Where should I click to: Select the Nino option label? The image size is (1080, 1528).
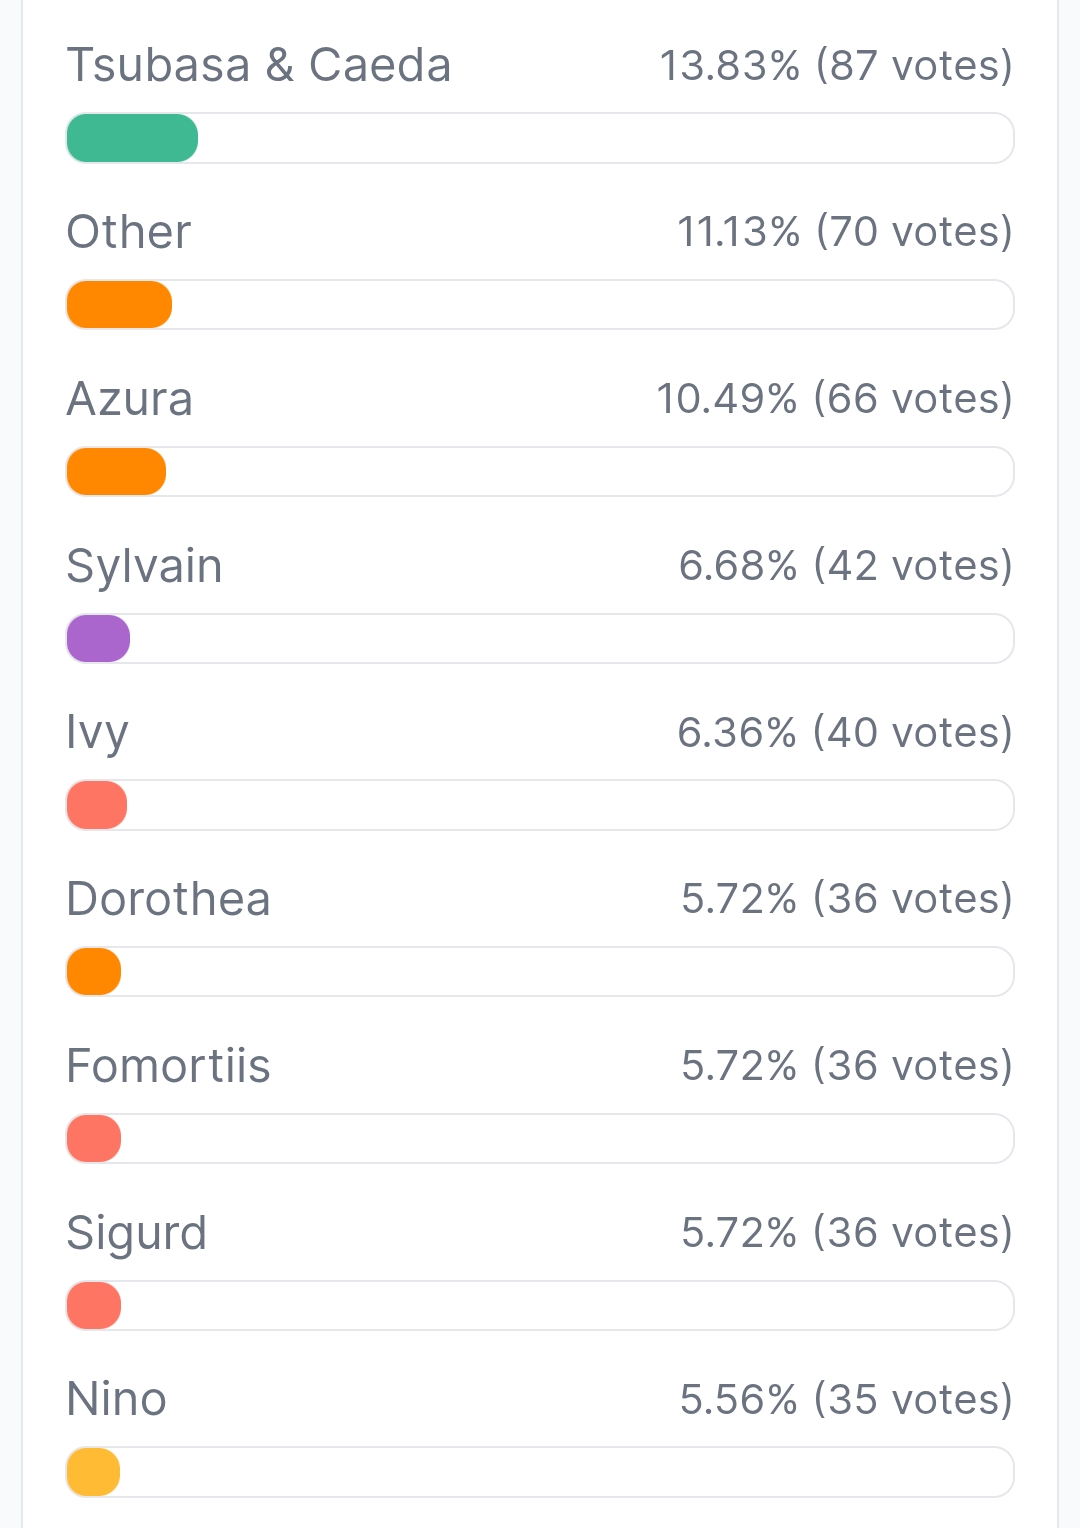click(x=117, y=1399)
